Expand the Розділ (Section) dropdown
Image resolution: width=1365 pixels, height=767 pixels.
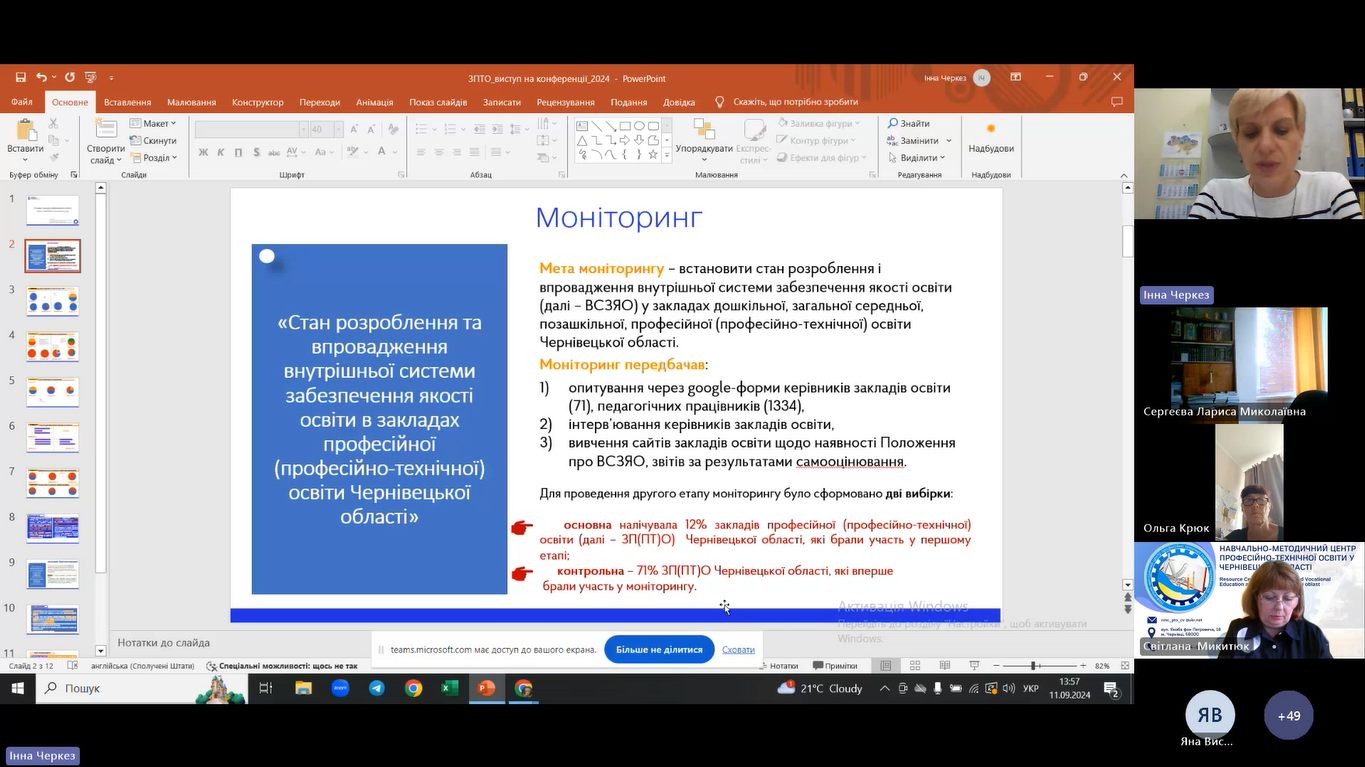(156, 158)
